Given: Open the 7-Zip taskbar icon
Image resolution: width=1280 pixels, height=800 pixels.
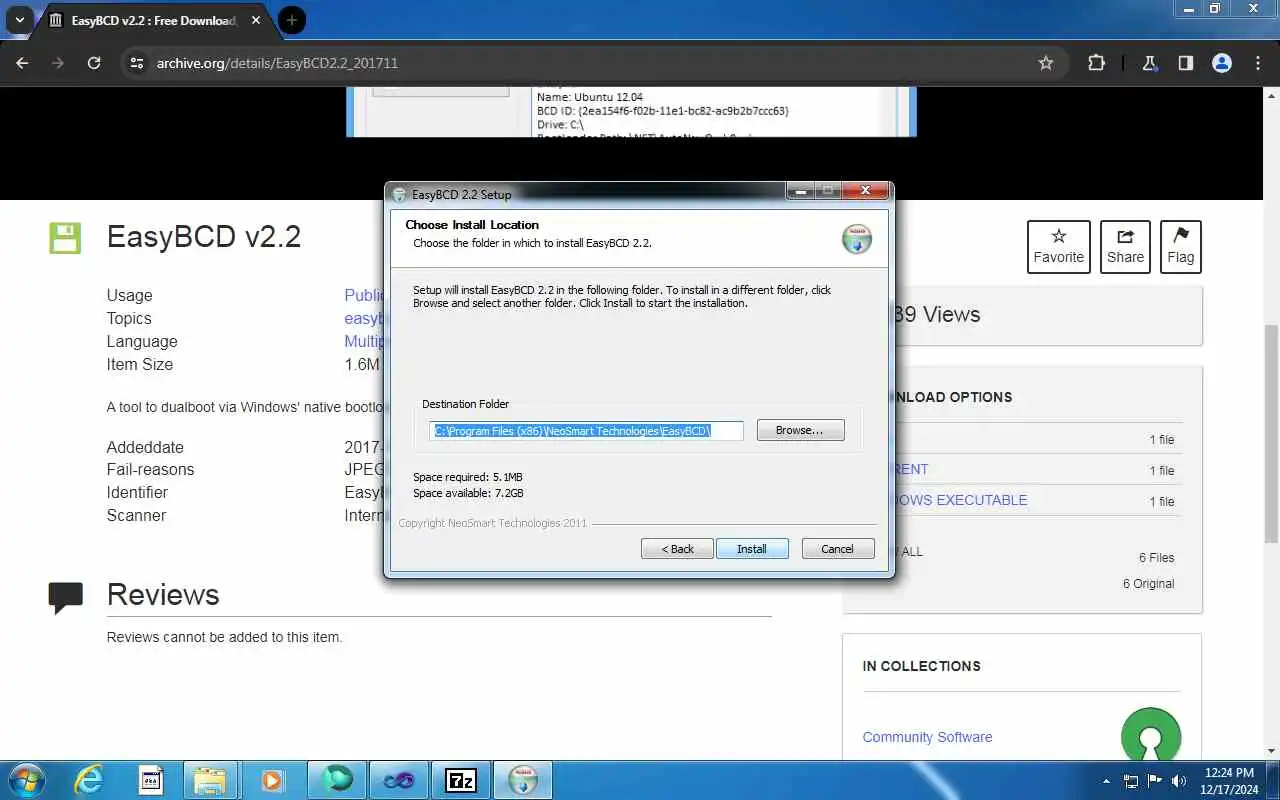Looking at the screenshot, I should coord(460,780).
